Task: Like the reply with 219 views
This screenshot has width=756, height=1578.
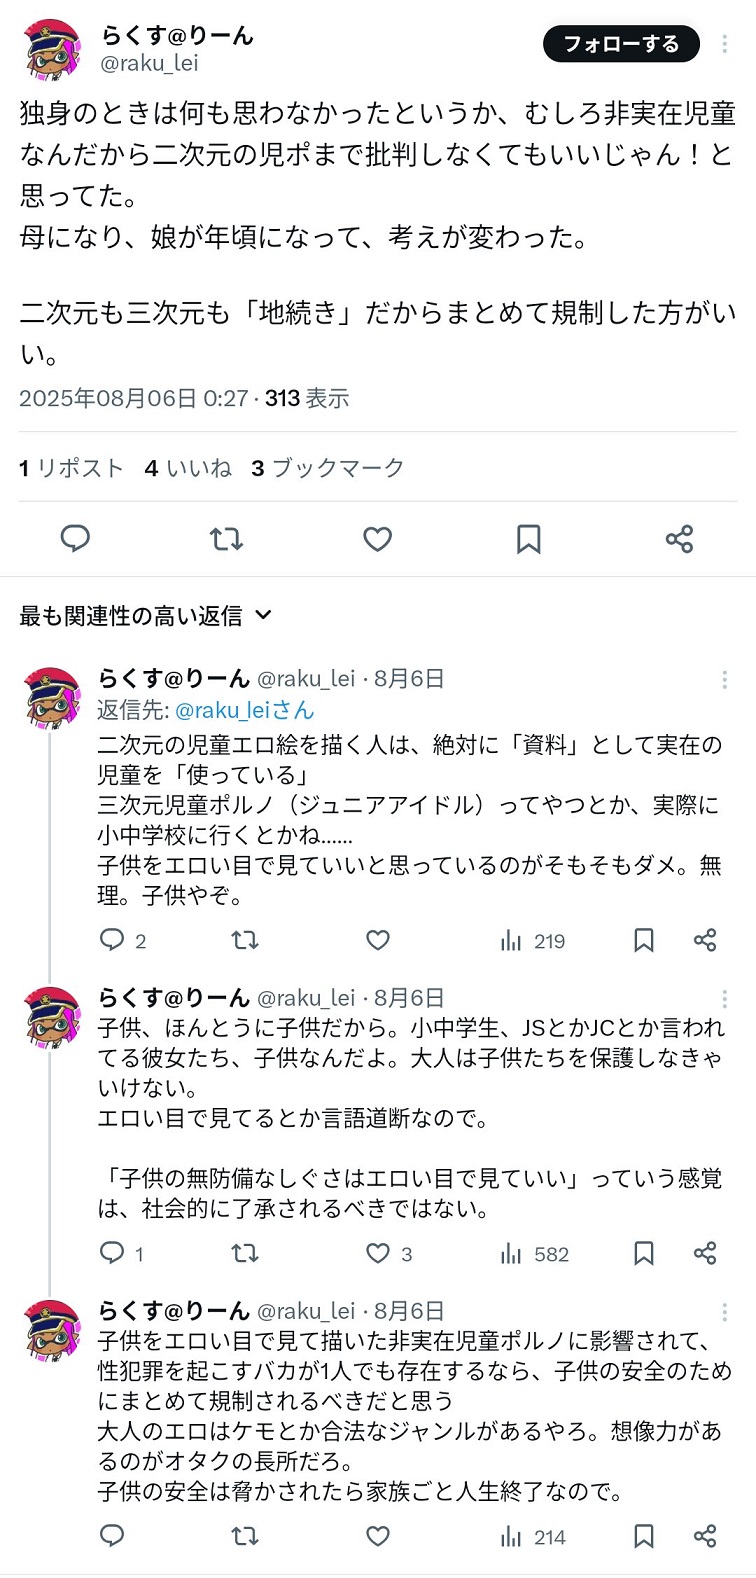Action: (x=377, y=940)
